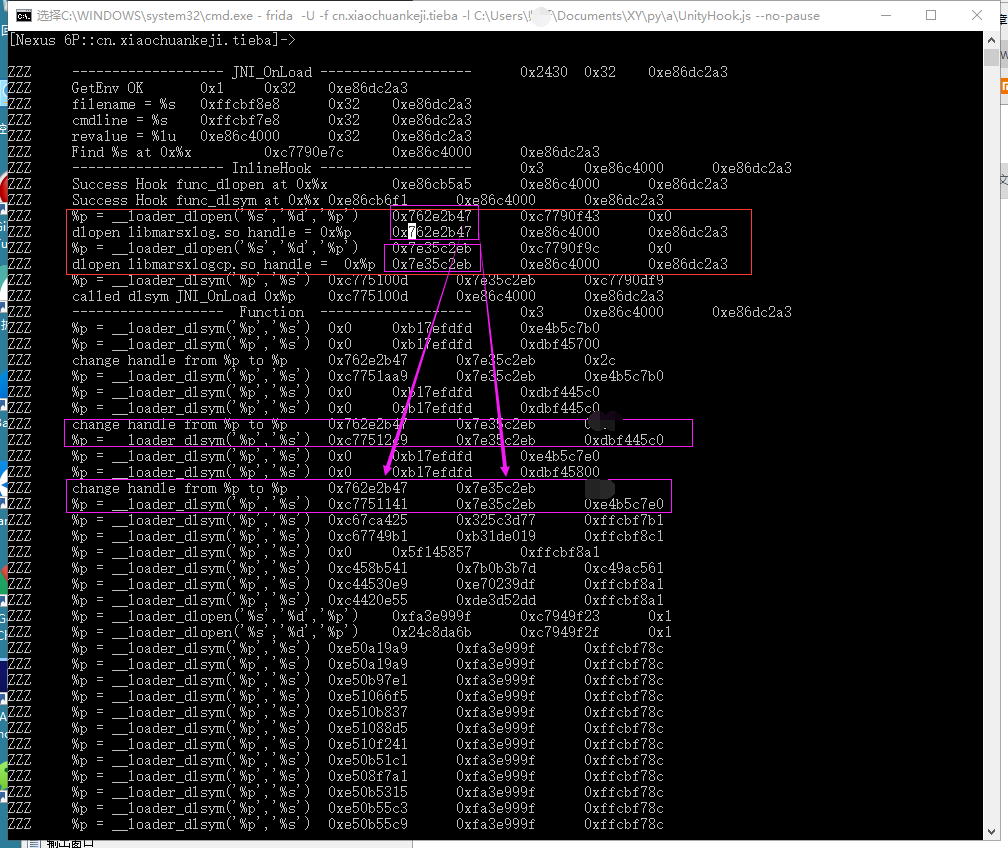Click 'Success Hook func_dlopen at 0x%x'
Image resolution: width=1008 pixels, height=848 pixels.
[x=199, y=185]
